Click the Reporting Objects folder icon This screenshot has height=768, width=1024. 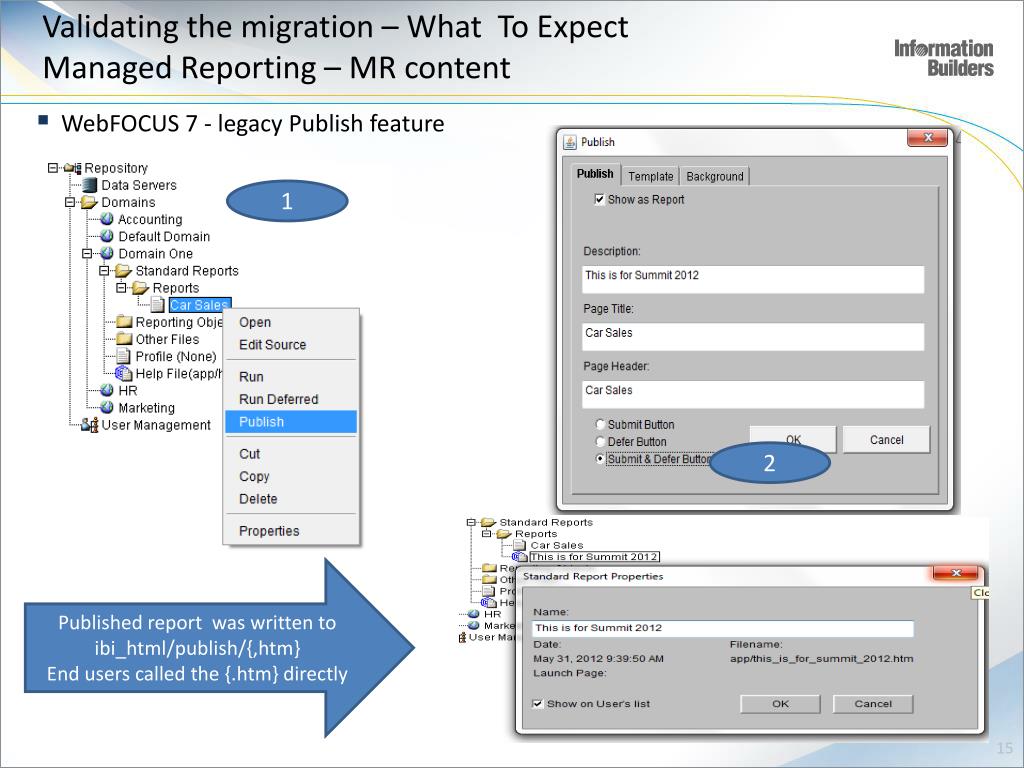(124, 321)
